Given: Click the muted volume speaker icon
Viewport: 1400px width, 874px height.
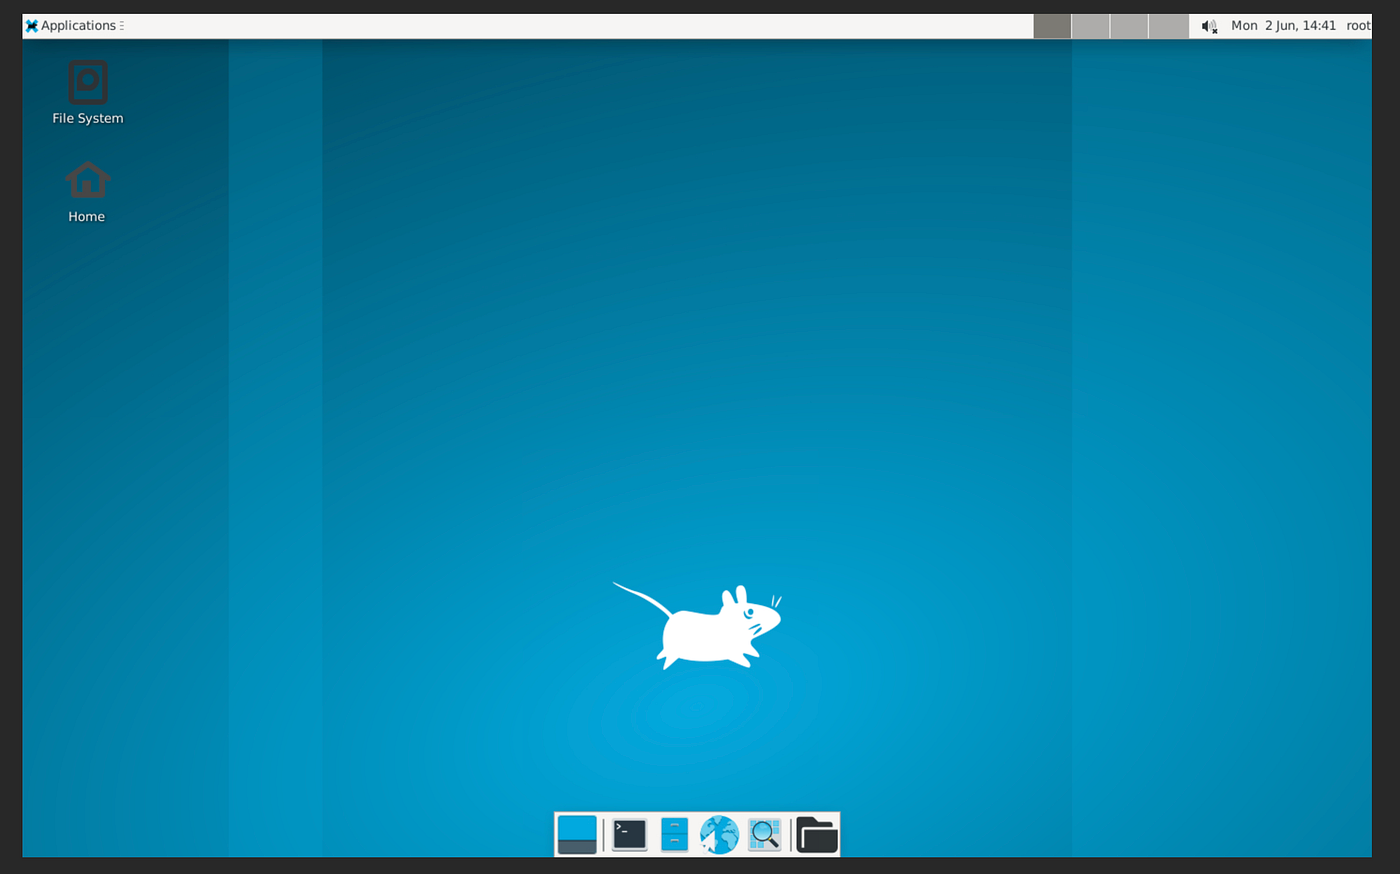Looking at the screenshot, I should tap(1209, 26).
